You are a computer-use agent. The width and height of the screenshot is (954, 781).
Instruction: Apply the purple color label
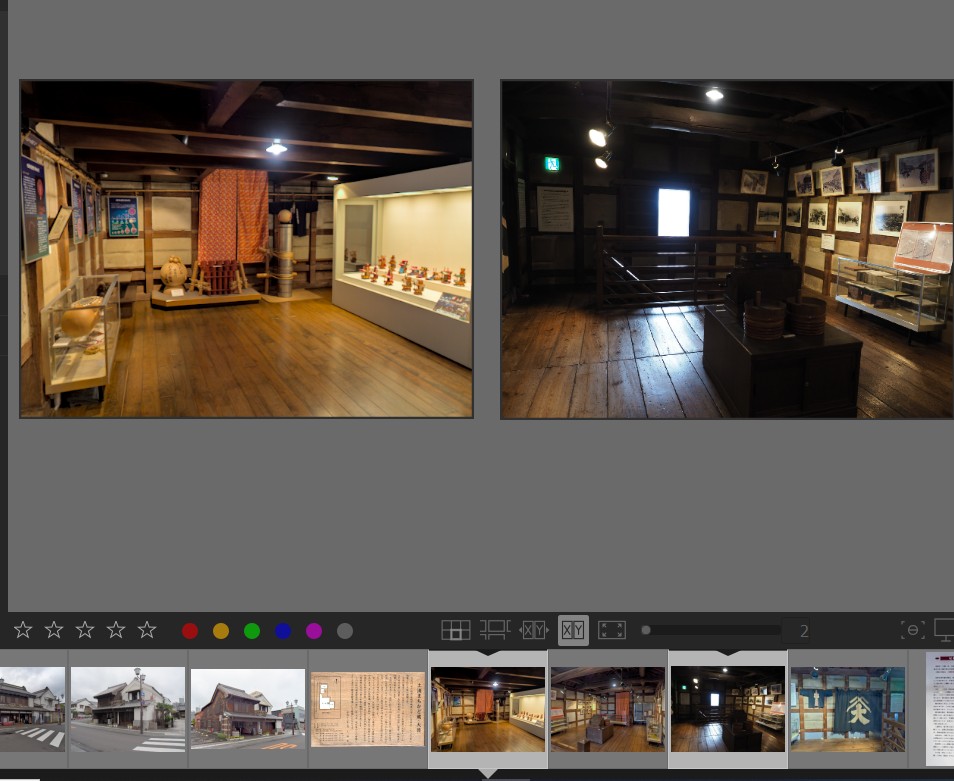coord(314,631)
